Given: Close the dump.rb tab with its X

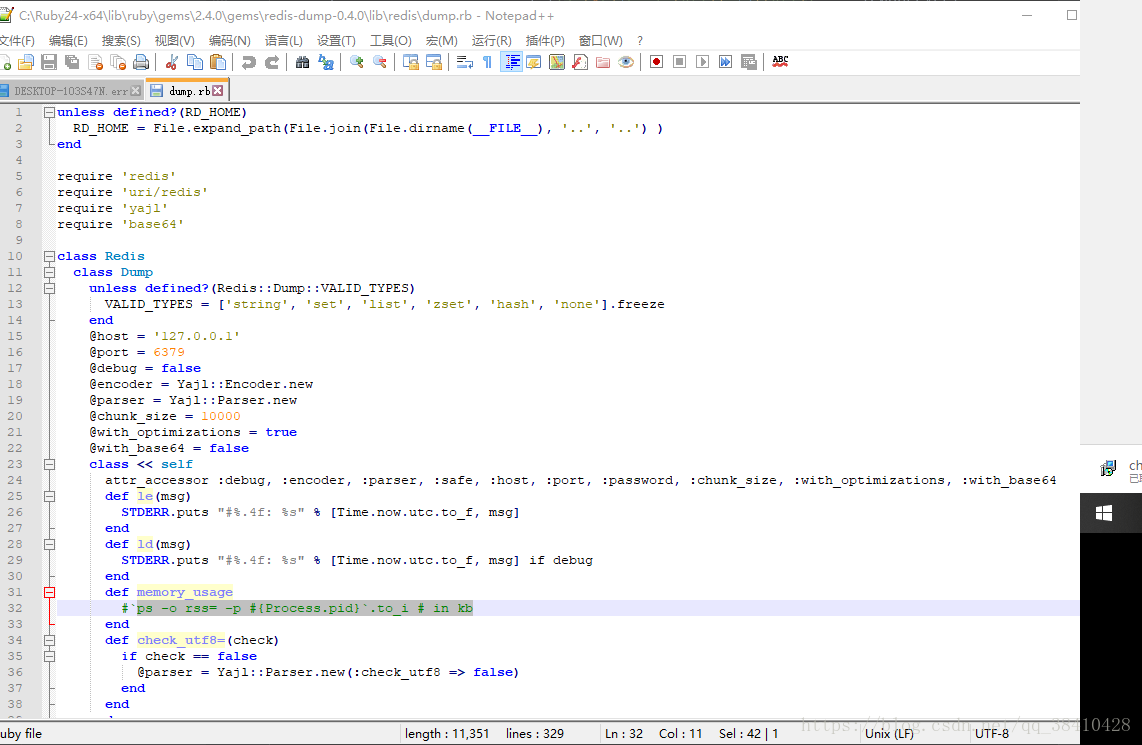Looking at the screenshot, I should coord(218,91).
